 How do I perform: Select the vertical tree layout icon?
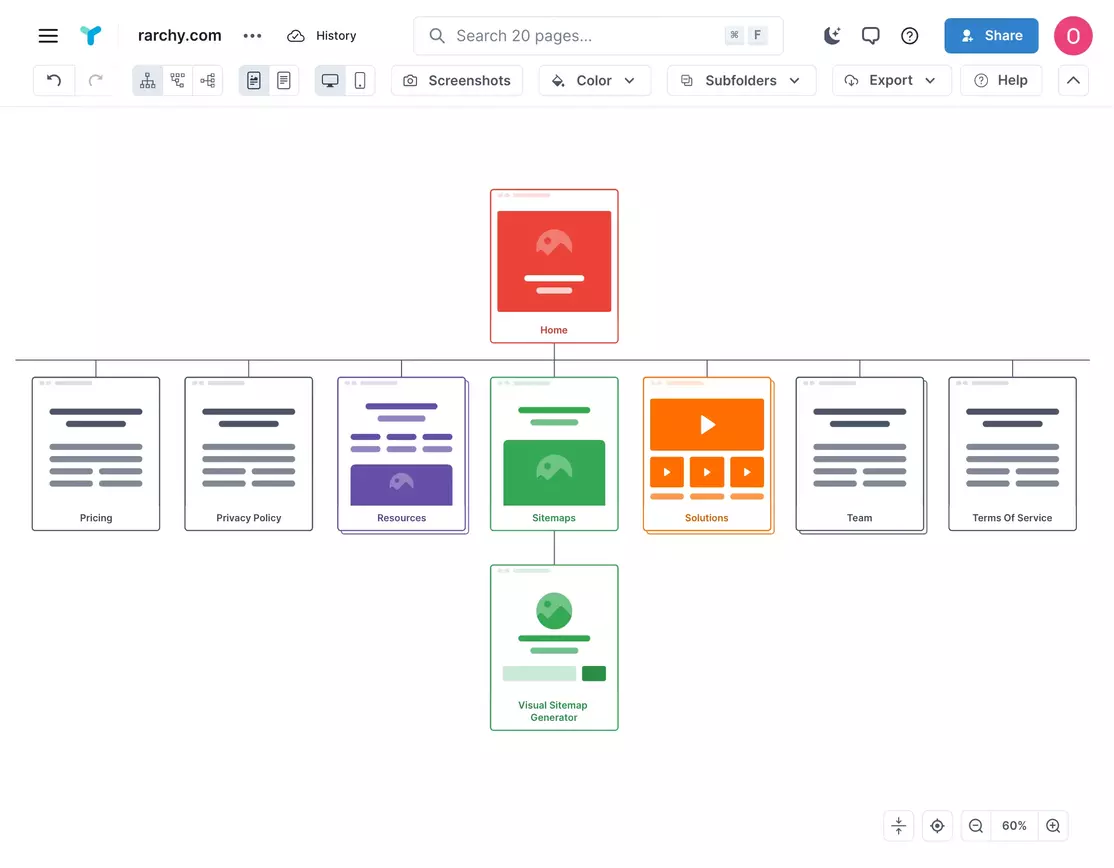click(147, 80)
